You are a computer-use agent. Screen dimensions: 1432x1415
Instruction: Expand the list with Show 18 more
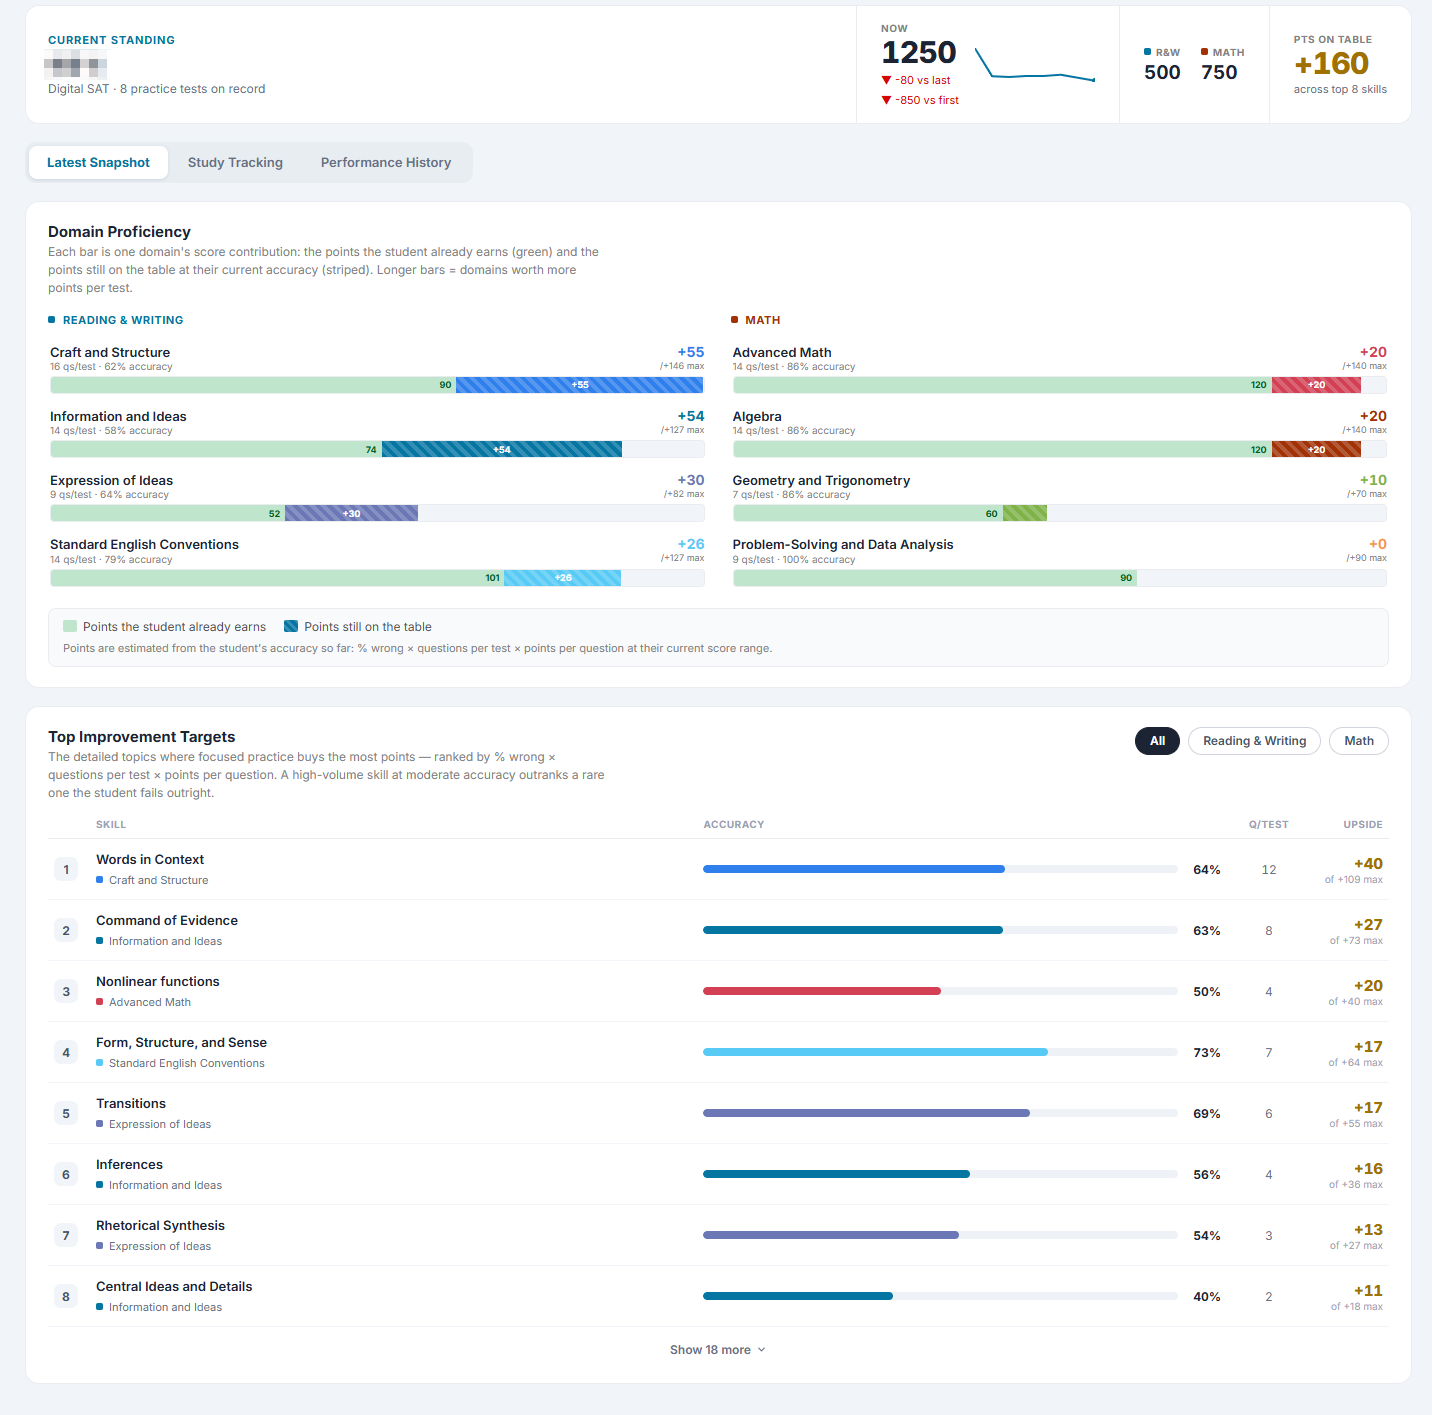tap(717, 1350)
